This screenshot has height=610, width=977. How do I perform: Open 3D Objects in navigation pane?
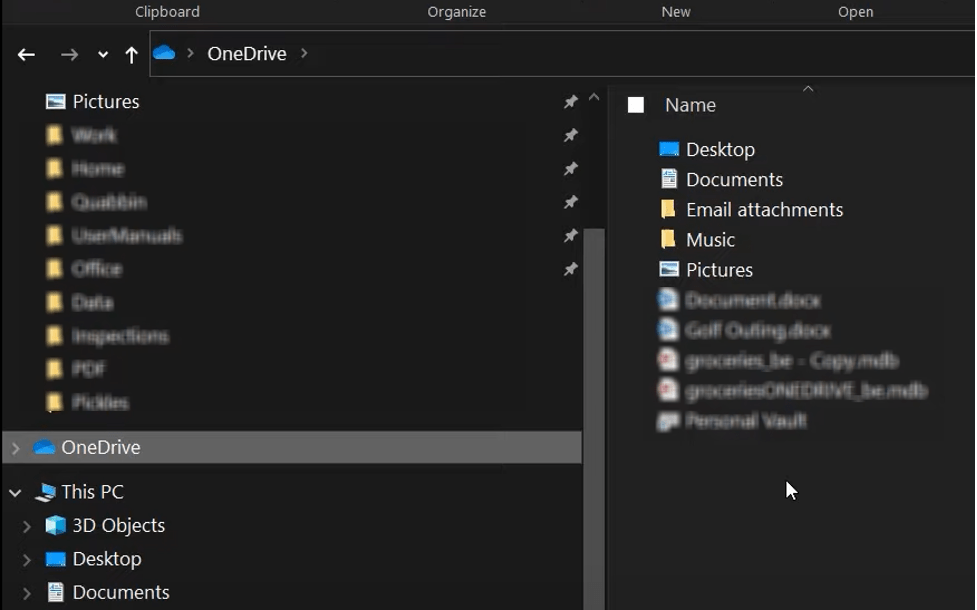point(118,526)
